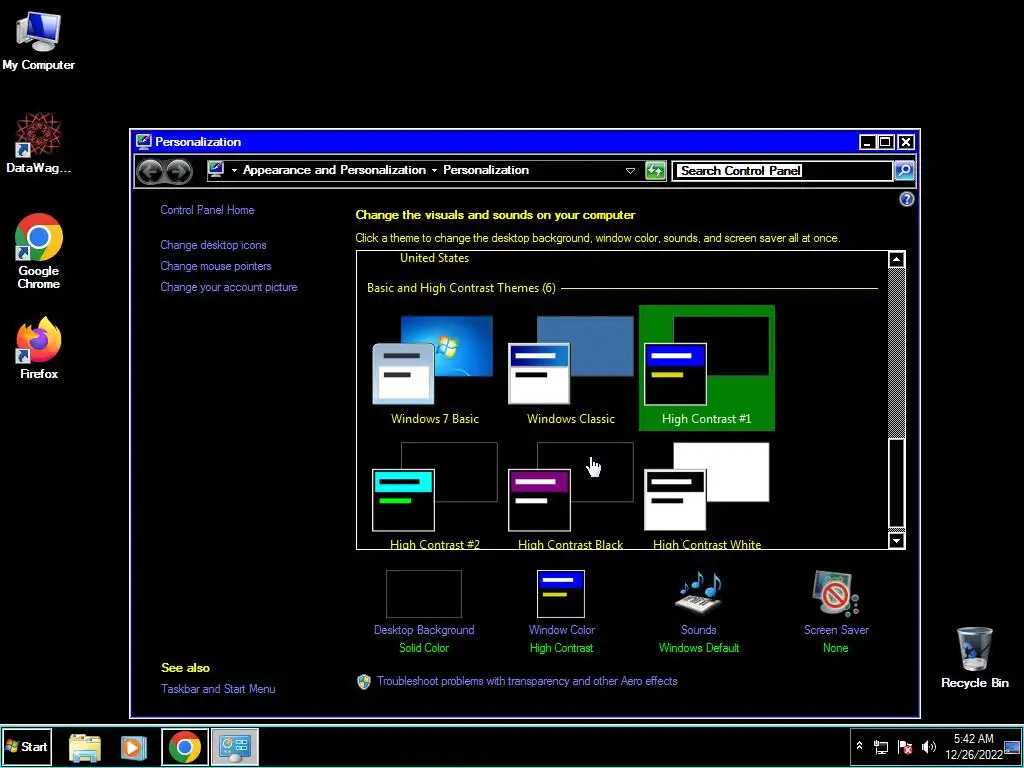Image resolution: width=1024 pixels, height=768 pixels.
Task: Click the Forward navigation arrow
Action: 178,171
